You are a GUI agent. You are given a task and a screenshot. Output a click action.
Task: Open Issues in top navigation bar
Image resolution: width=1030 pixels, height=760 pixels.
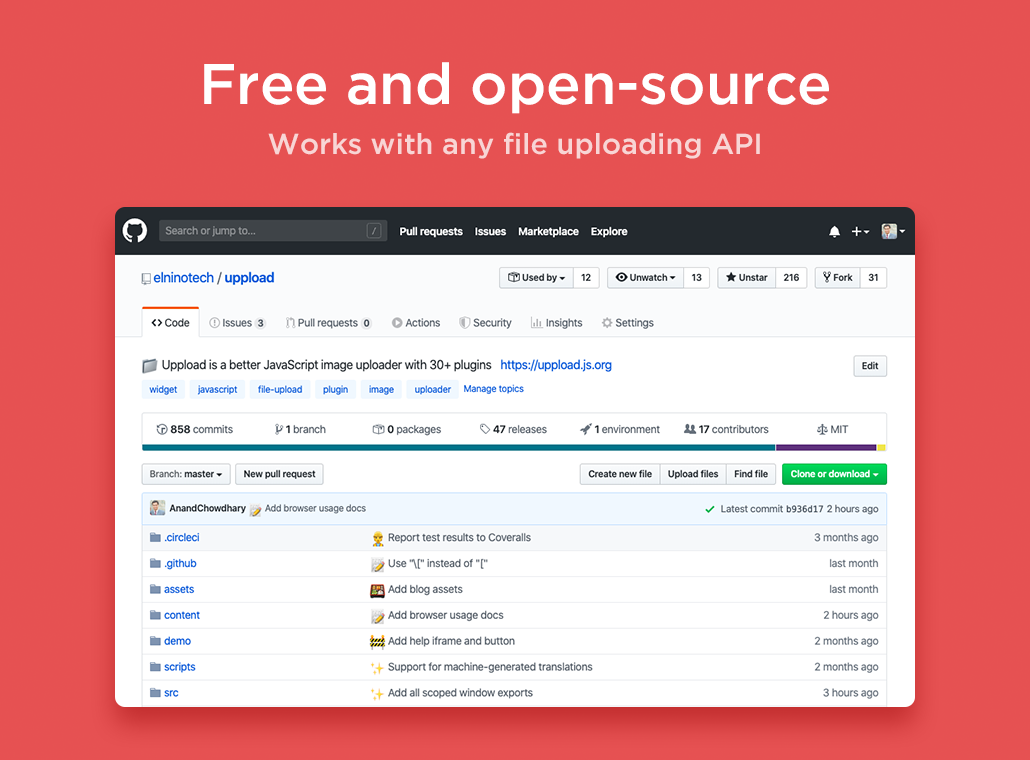490,231
